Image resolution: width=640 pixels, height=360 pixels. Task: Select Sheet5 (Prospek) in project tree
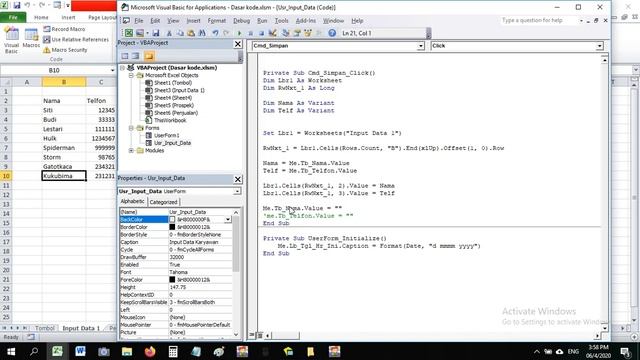pos(174,105)
